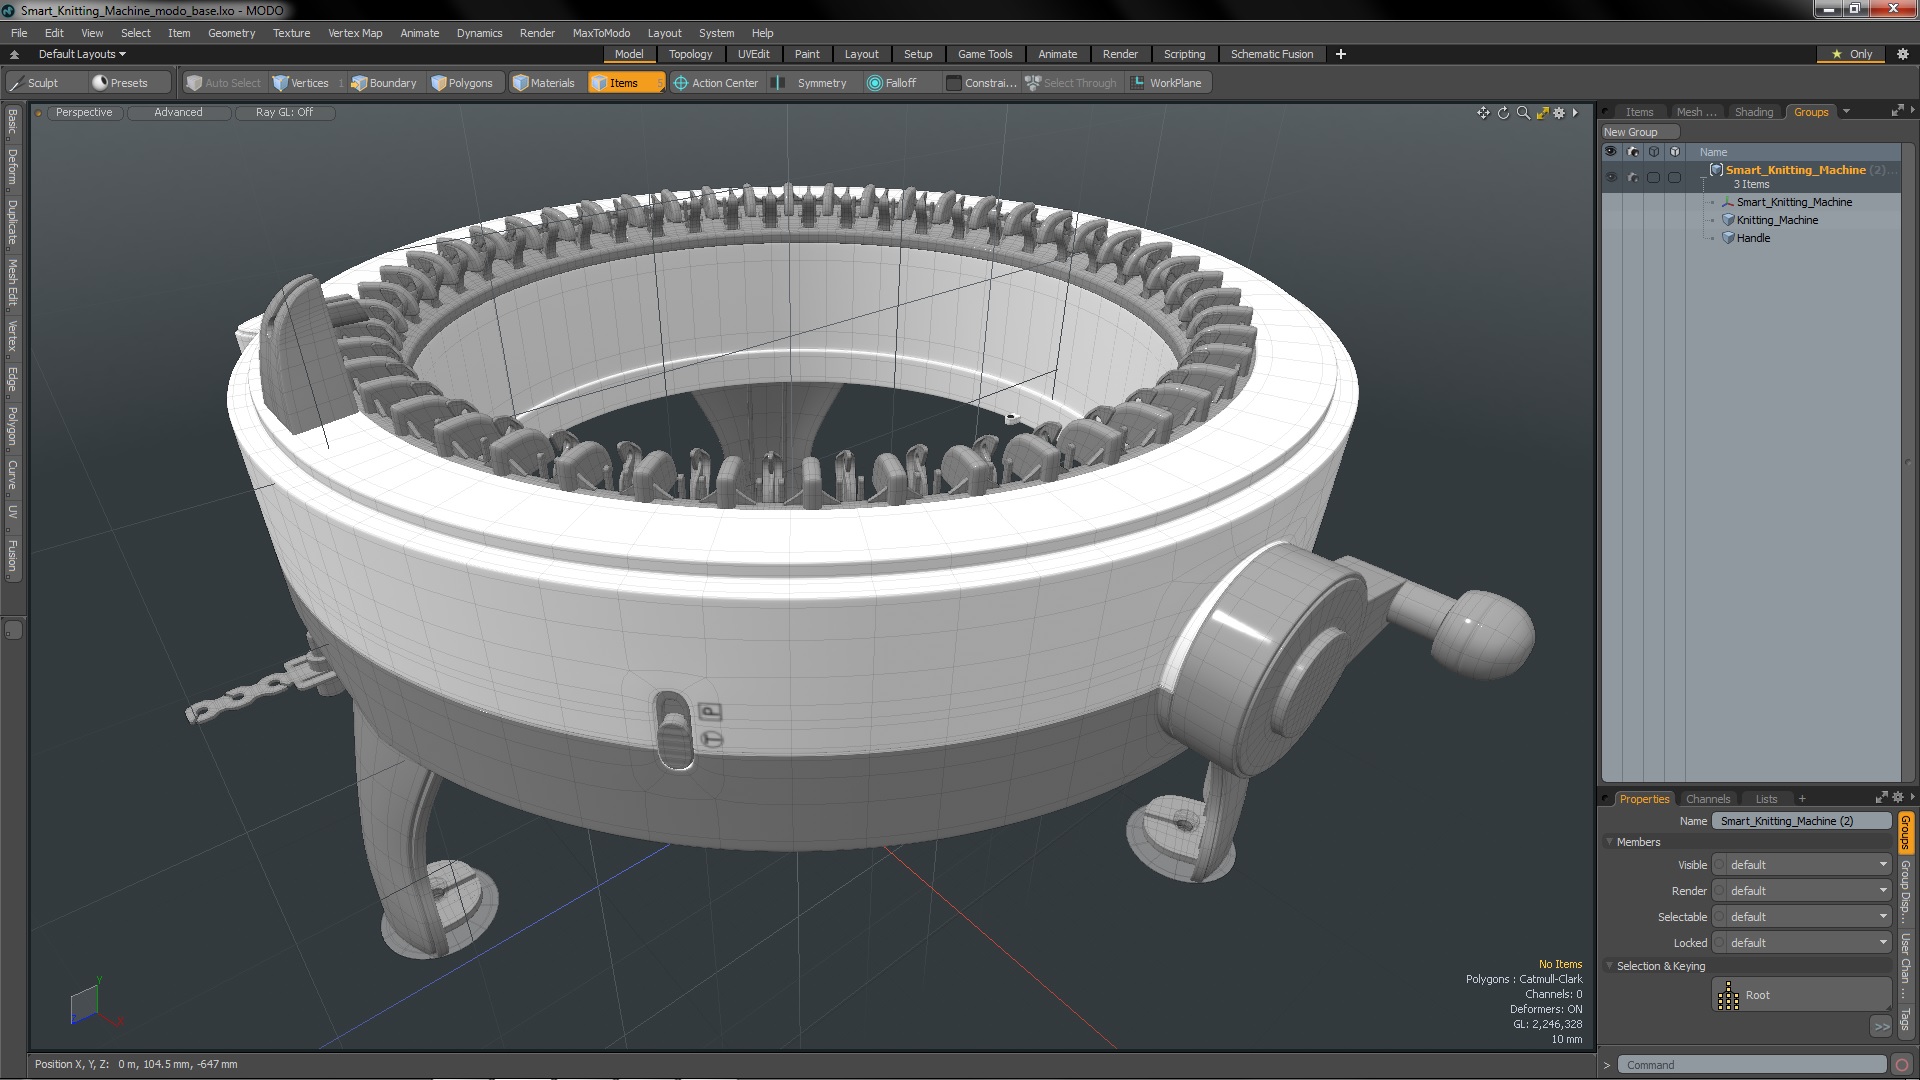1920x1080 pixels.
Task: Click the command history record button
Action: 1903,1065
